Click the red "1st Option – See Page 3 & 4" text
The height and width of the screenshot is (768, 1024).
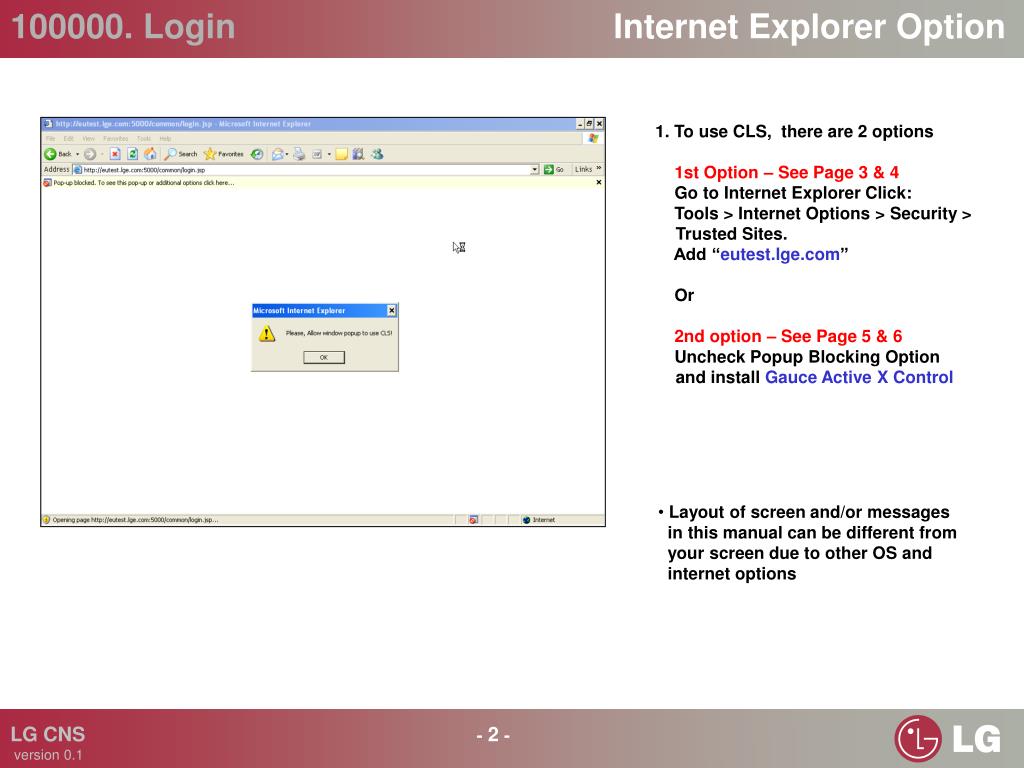pyautogui.click(x=786, y=172)
